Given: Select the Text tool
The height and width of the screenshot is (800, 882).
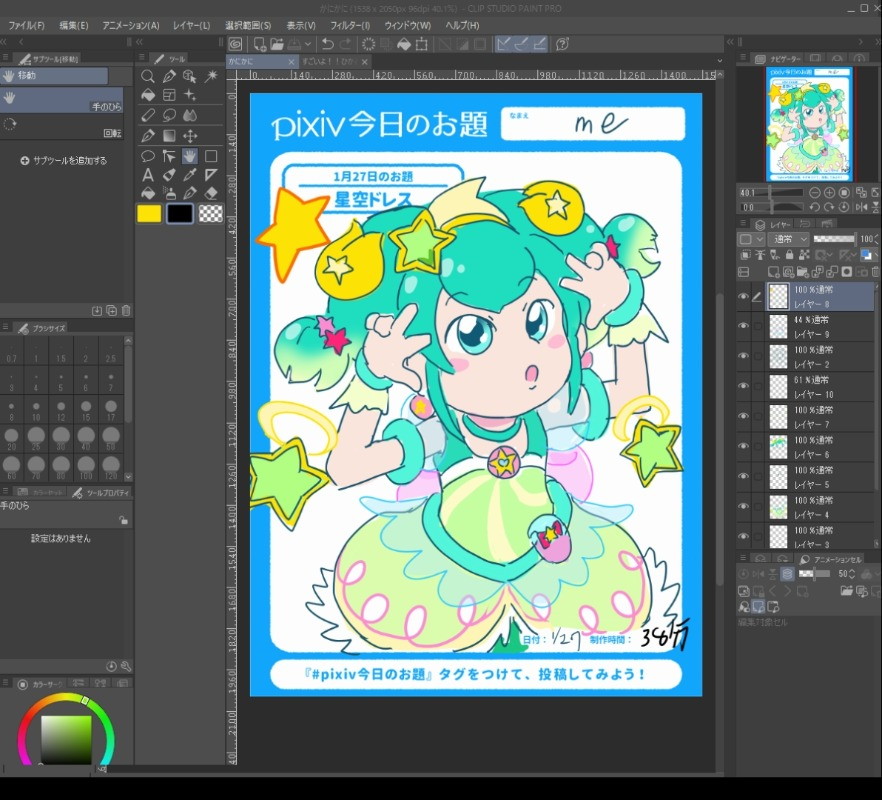Looking at the screenshot, I should pyautogui.click(x=148, y=175).
